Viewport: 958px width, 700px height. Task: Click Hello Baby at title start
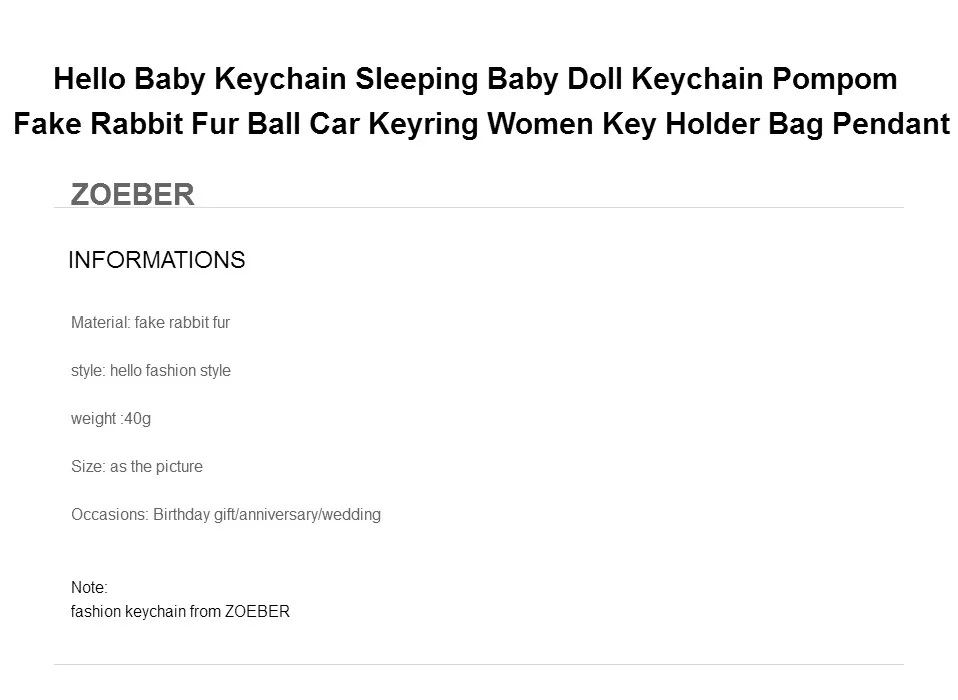(x=130, y=79)
